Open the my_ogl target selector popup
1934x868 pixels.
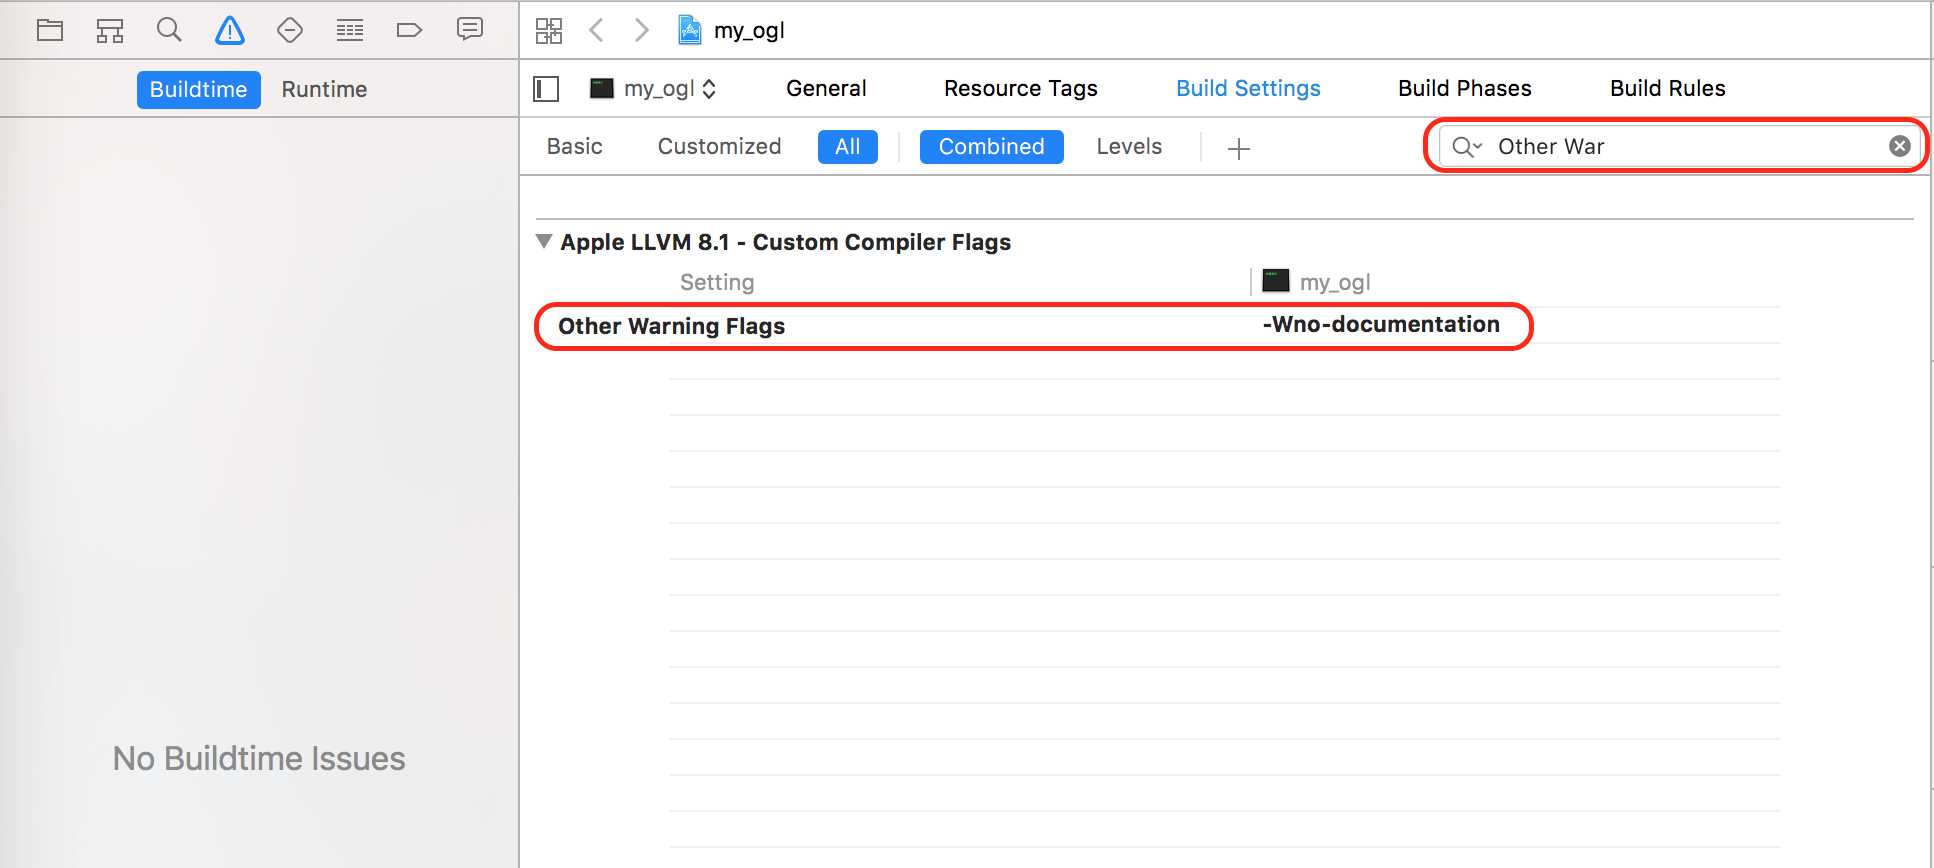coord(654,89)
